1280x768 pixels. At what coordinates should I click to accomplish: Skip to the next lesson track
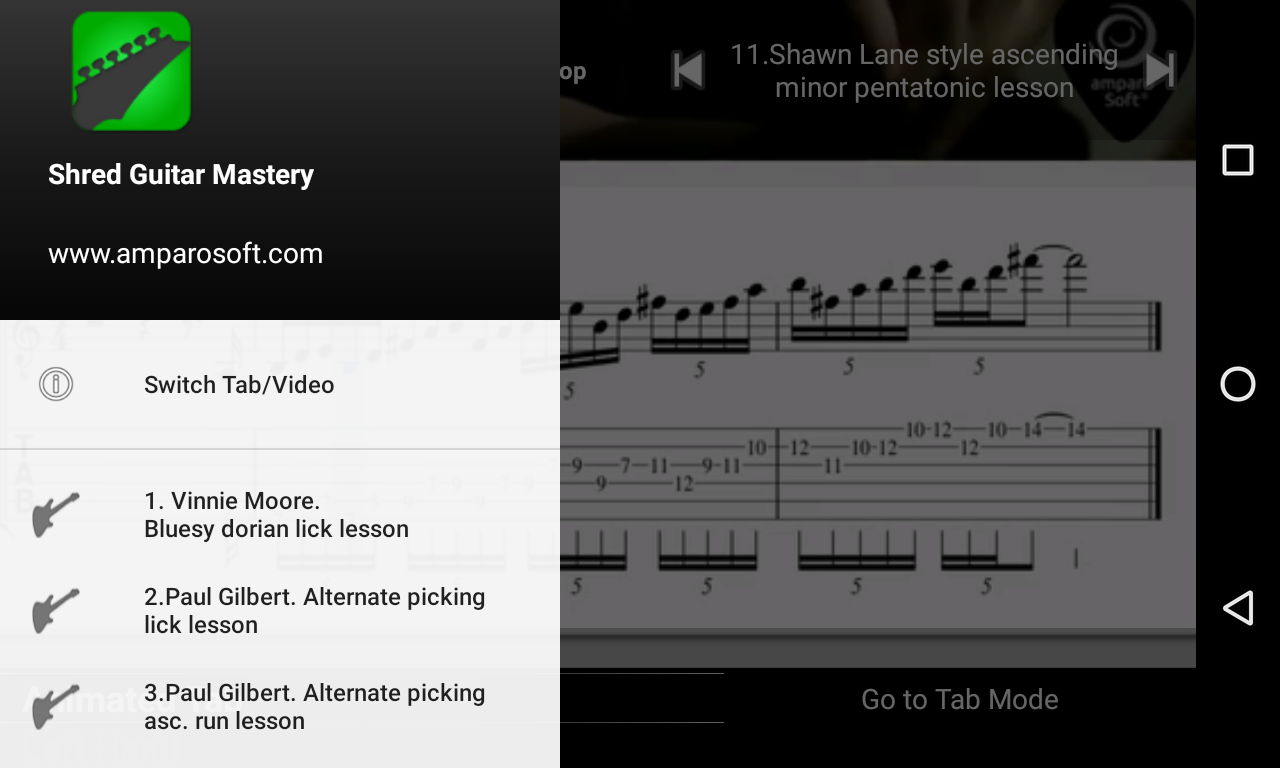[1160, 70]
